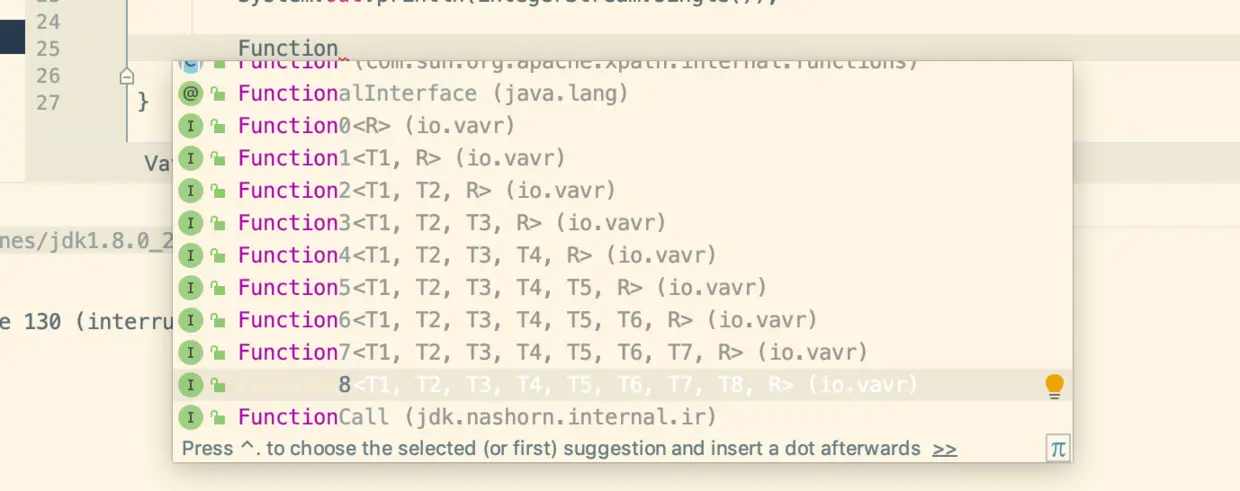Click the public lock icon beside Function7
Image resolution: width=1240 pixels, height=491 pixels.
coord(216,353)
